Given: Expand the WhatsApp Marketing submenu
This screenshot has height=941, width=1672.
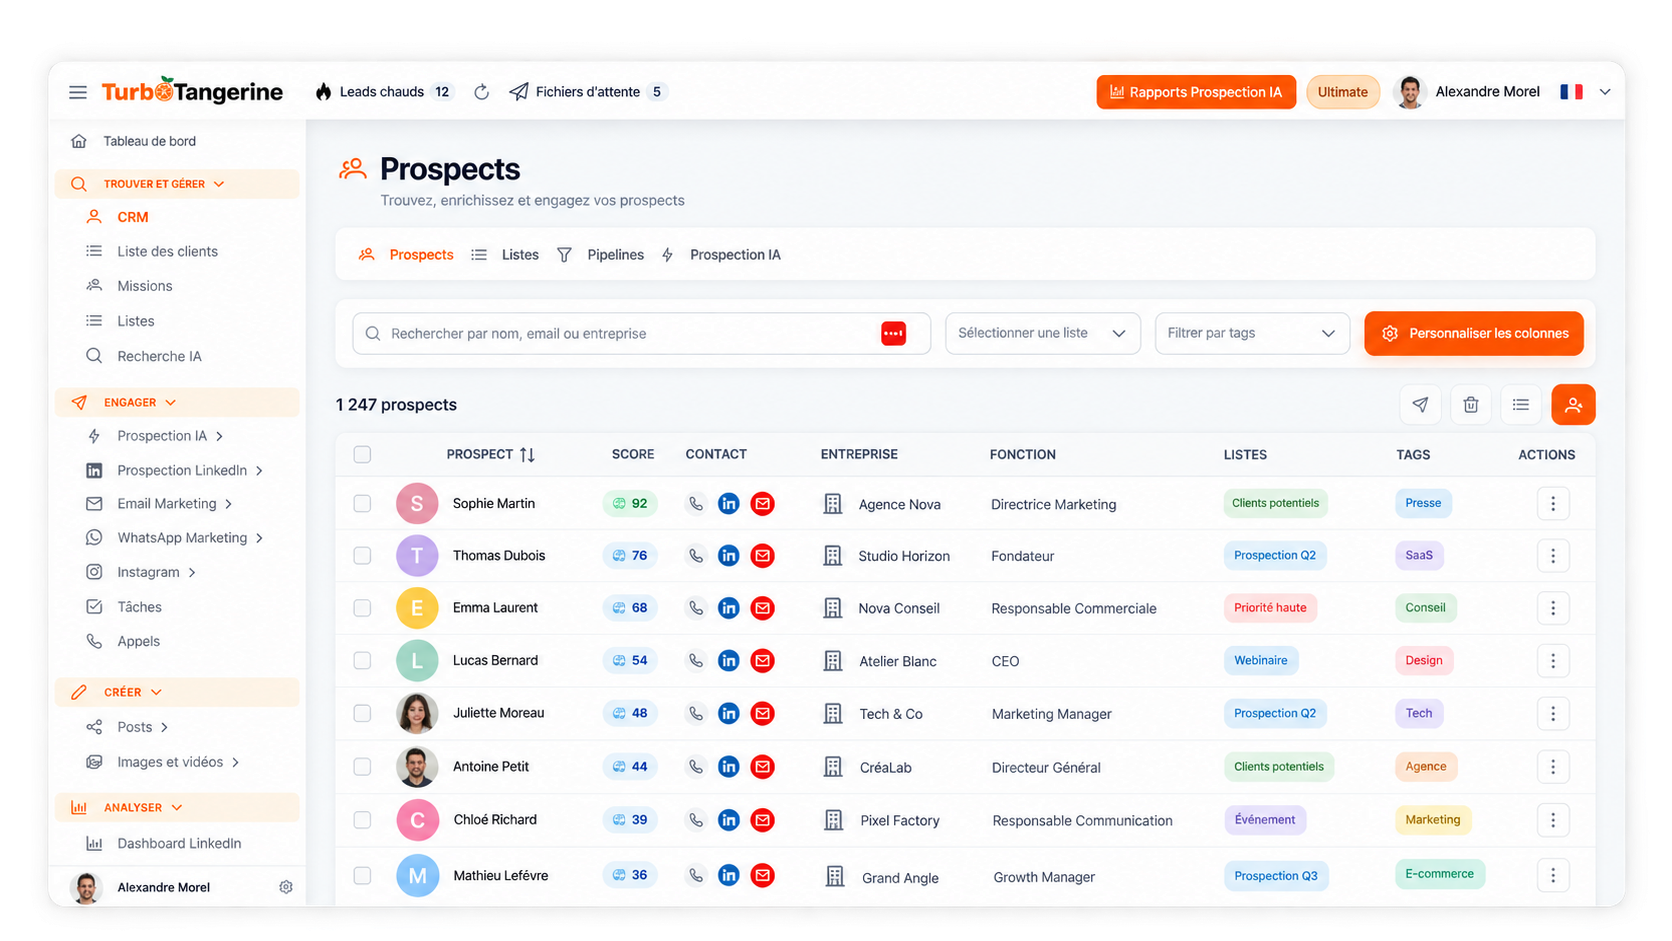Looking at the screenshot, I should 259,538.
